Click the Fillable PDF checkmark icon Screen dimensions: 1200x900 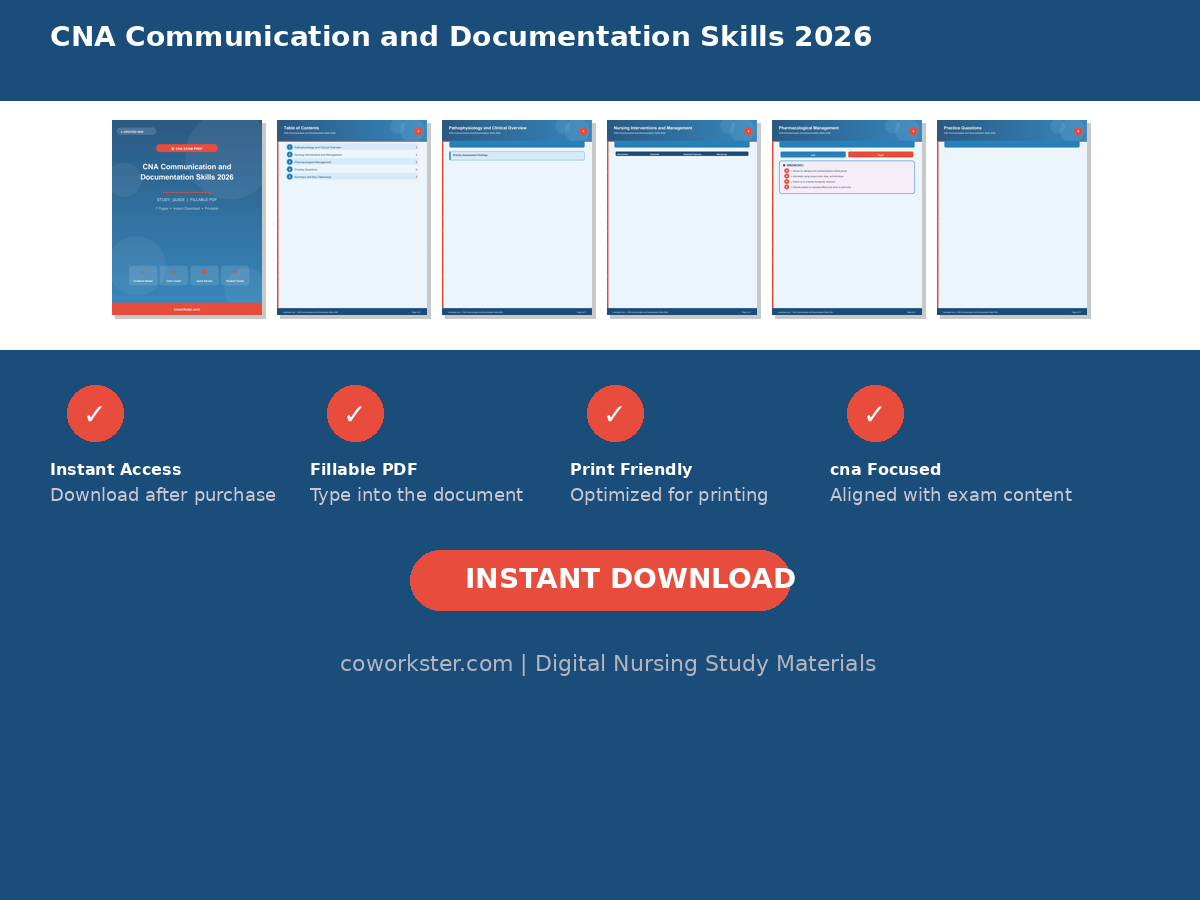pos(355,413)
